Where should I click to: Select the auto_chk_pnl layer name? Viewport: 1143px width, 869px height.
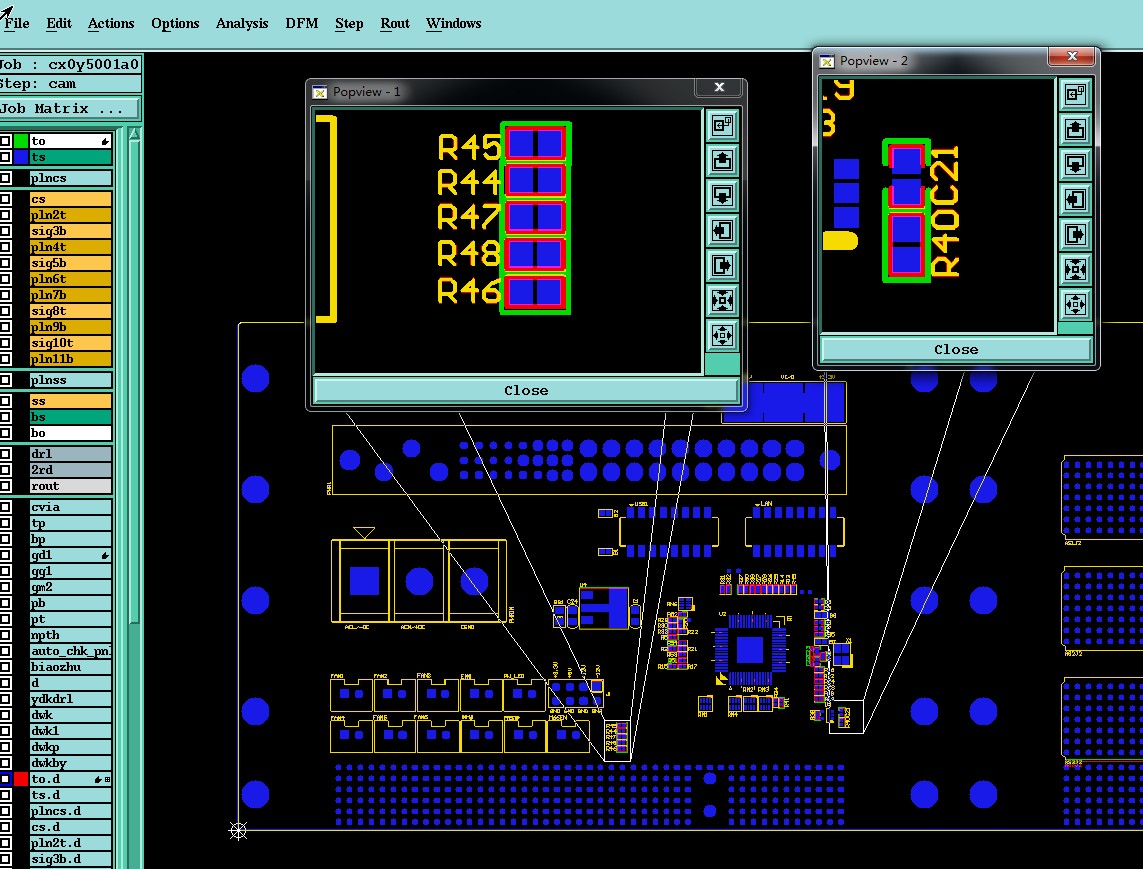coord(71,651)
